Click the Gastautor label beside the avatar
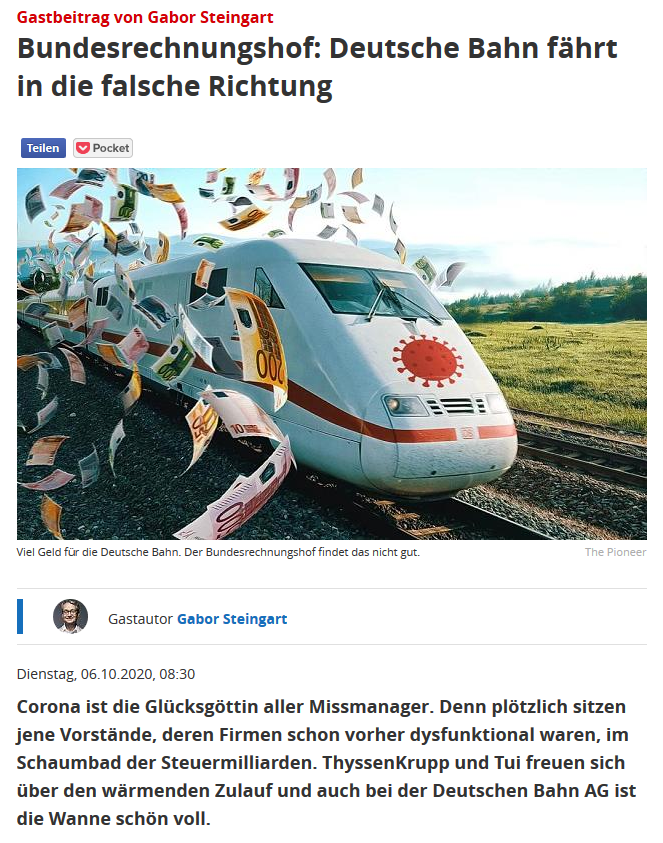The width and height of the screenshot is (663, 843). [140, 619]
